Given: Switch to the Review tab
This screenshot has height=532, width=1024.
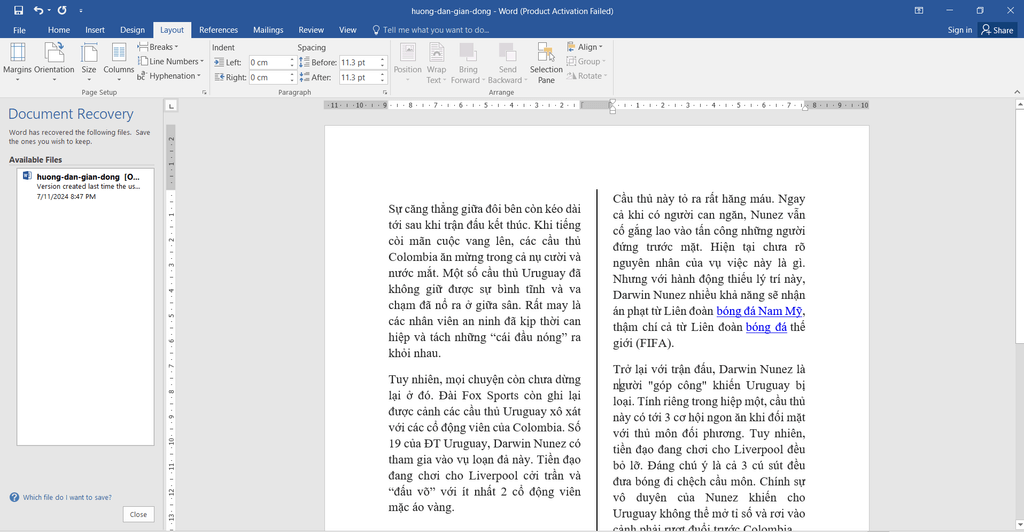Looking at the screenshot, I should pos(311,30).
